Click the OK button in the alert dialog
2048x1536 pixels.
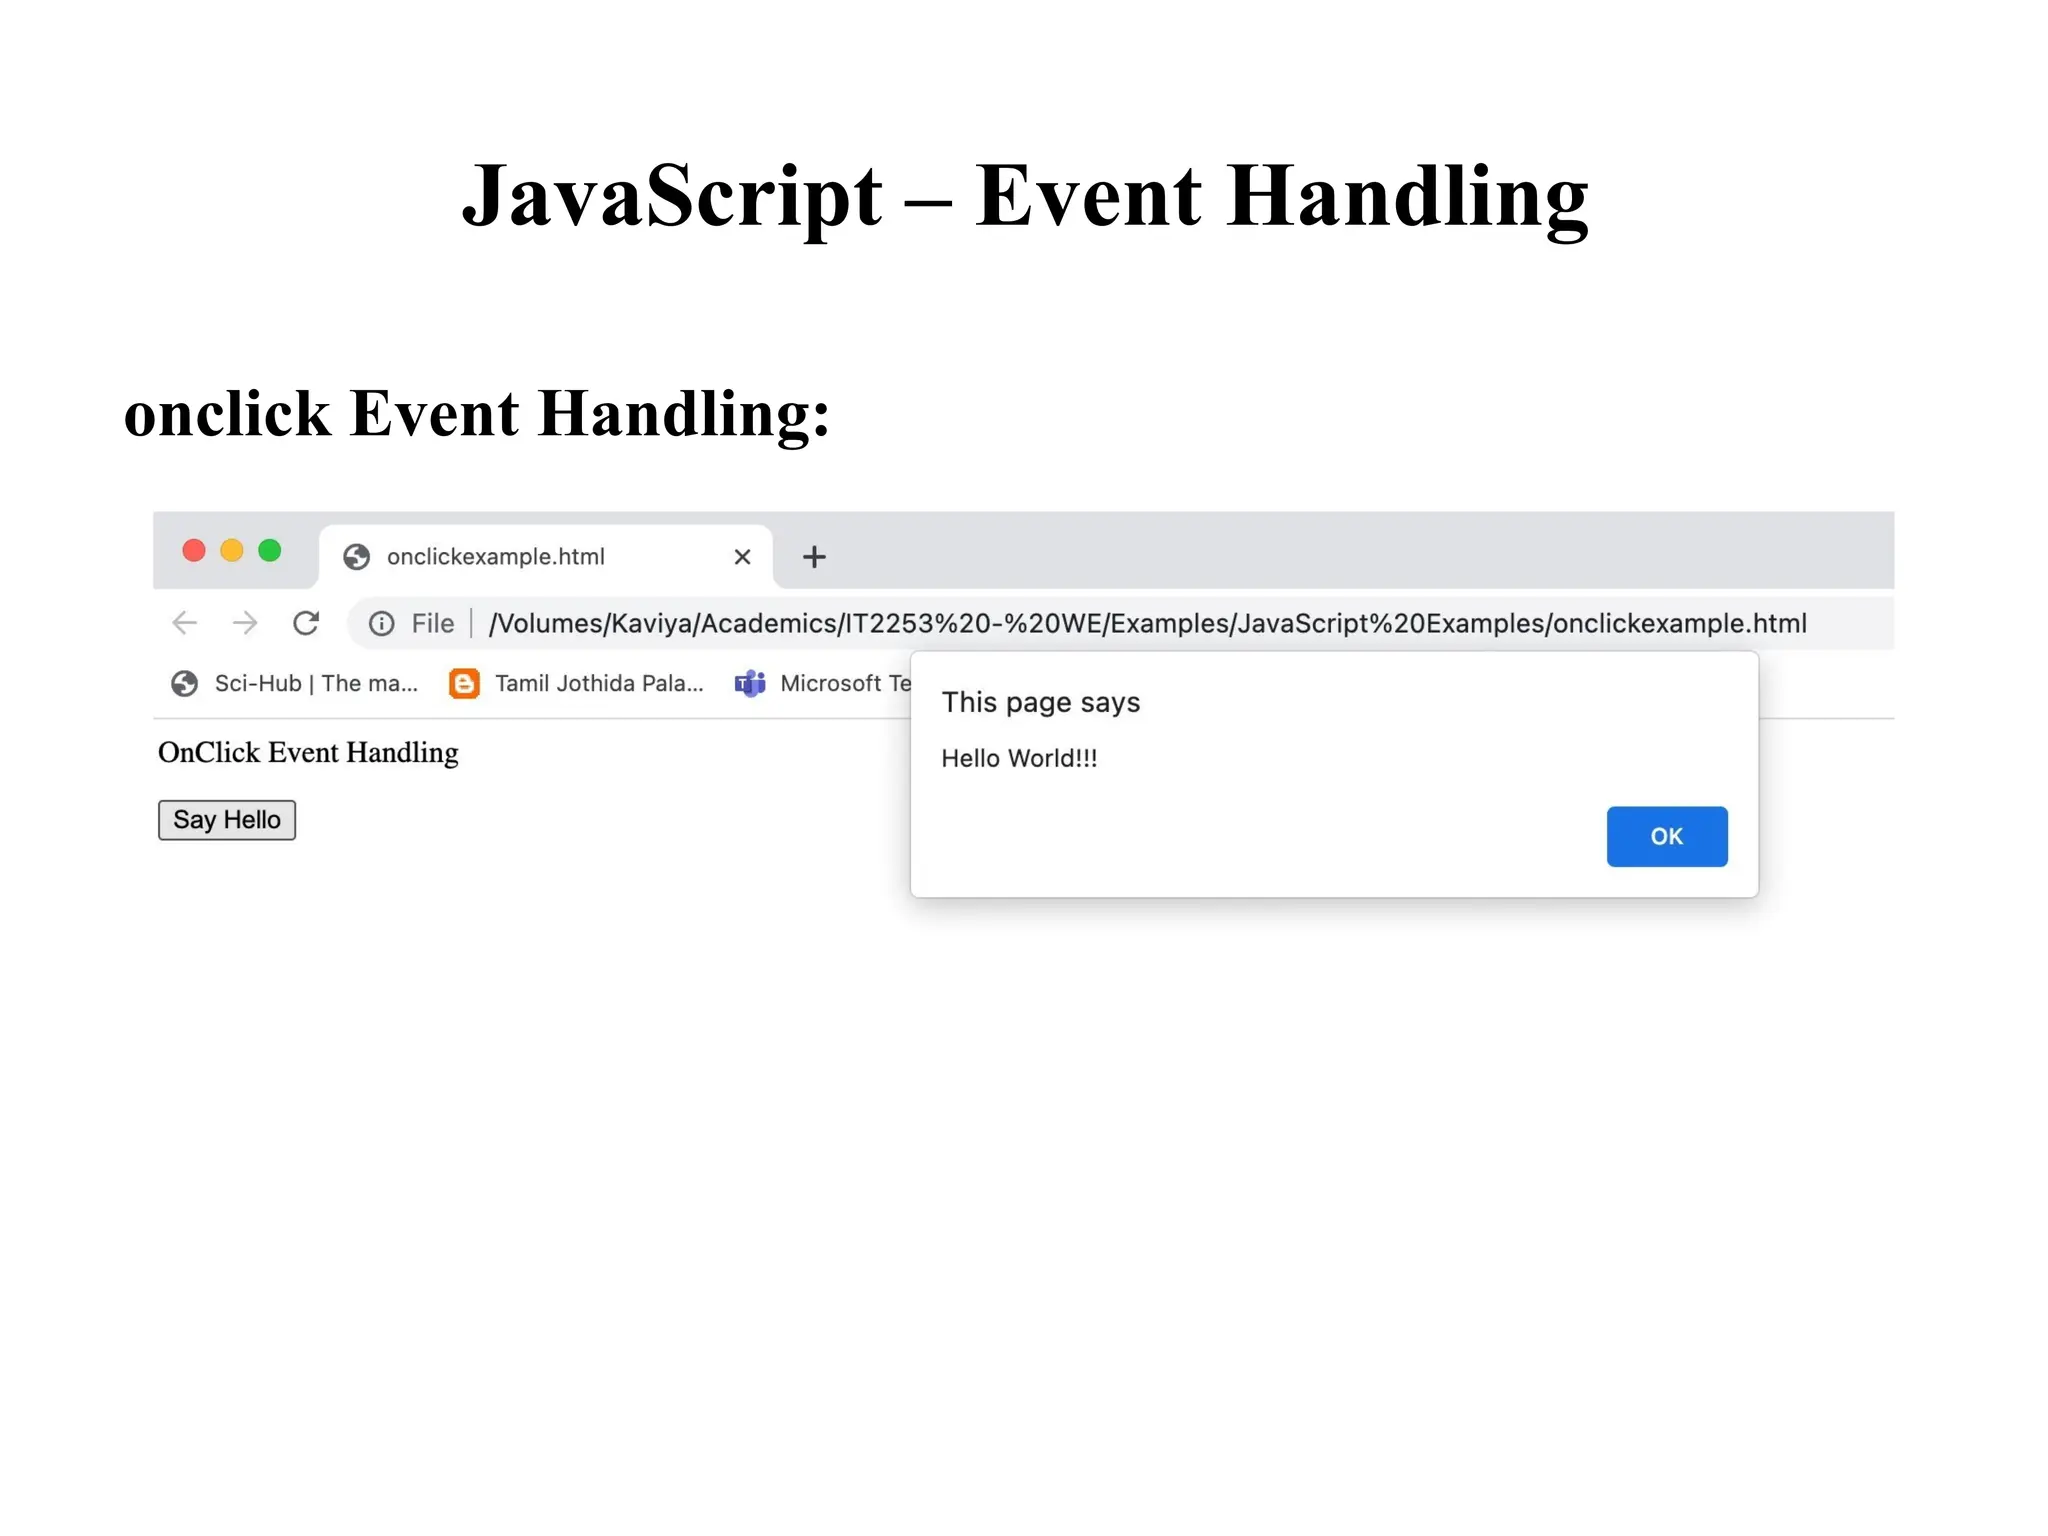[1666, 836]
